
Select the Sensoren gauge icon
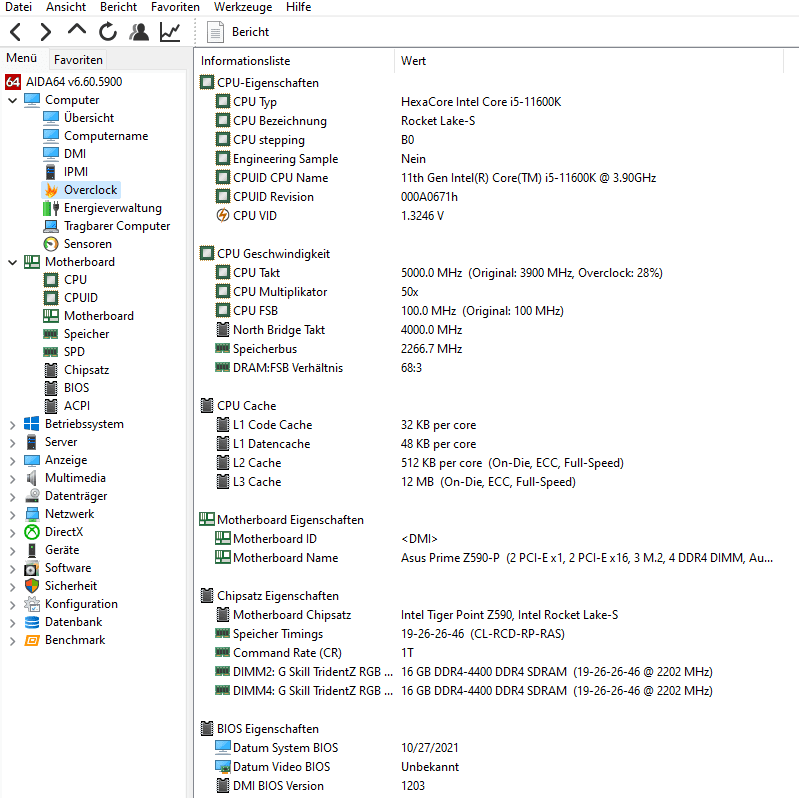coord(51,244)
